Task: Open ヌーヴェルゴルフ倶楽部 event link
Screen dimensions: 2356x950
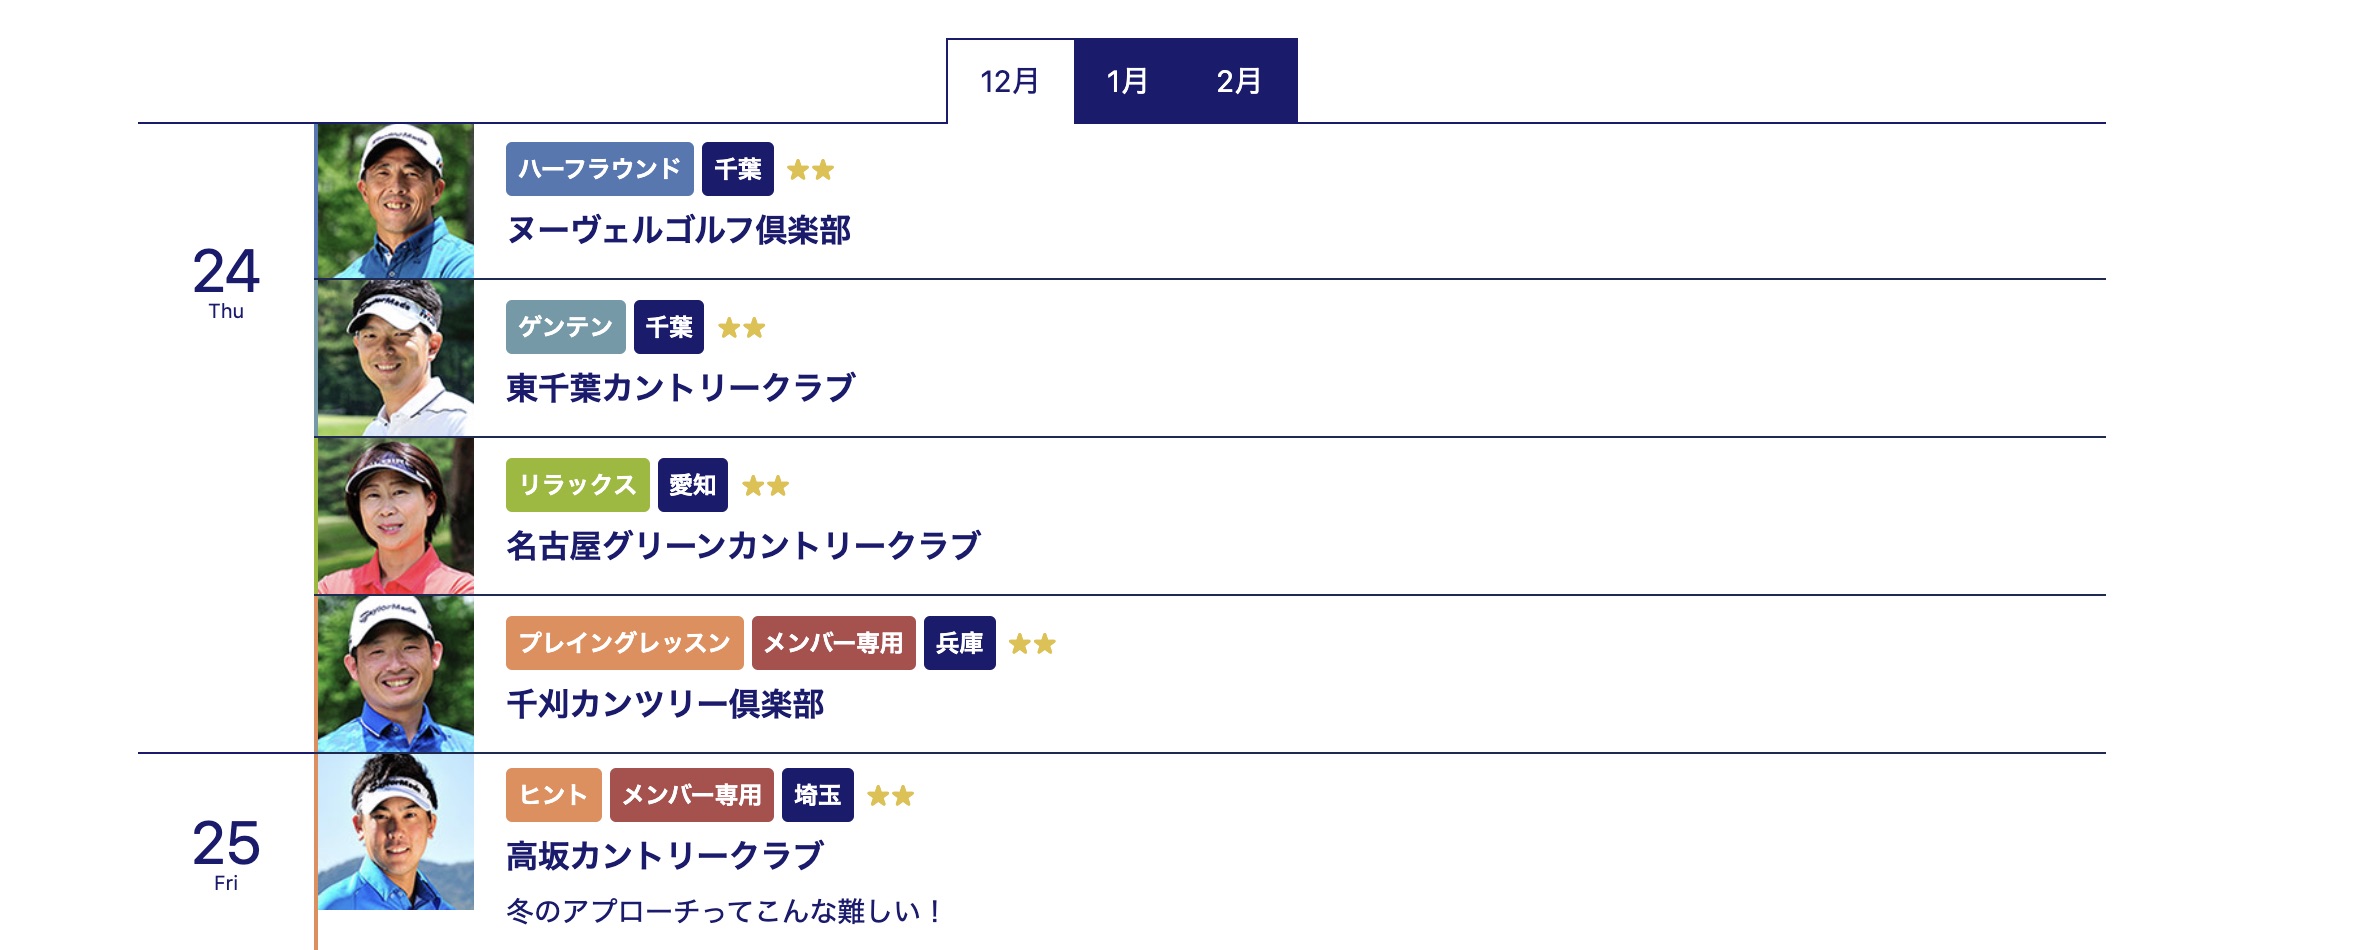Action: point(679,230)
